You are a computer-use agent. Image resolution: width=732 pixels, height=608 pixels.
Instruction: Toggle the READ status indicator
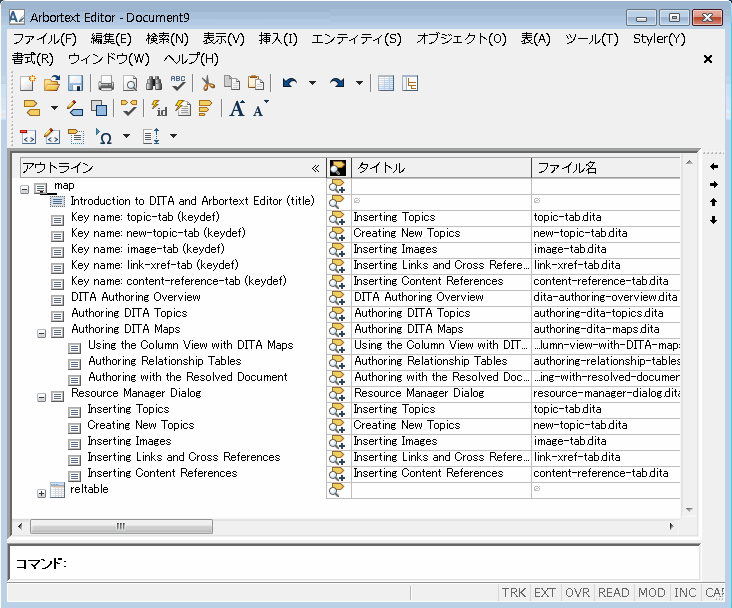point(613,593)
